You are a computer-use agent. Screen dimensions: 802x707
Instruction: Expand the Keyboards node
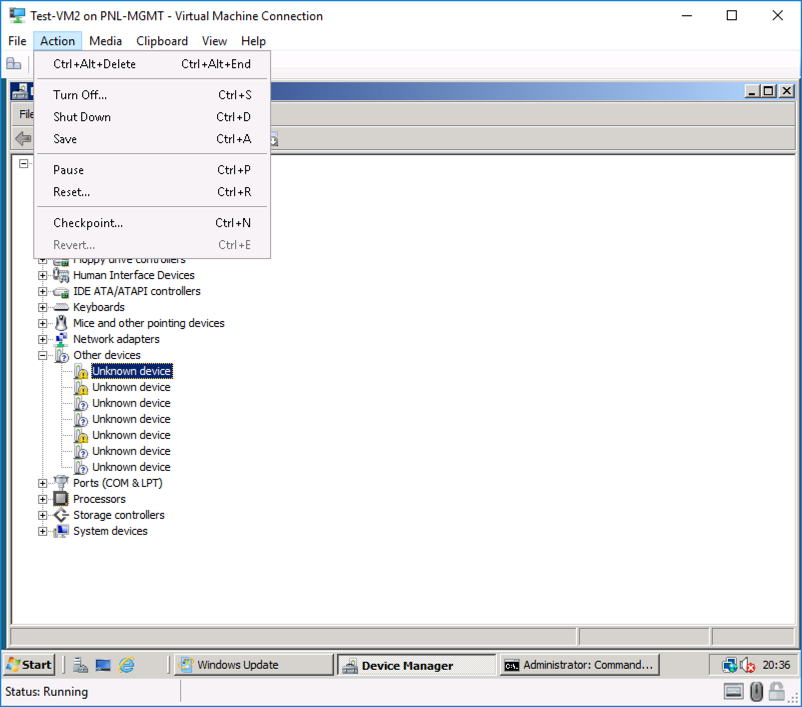click(x=42, y=307)
